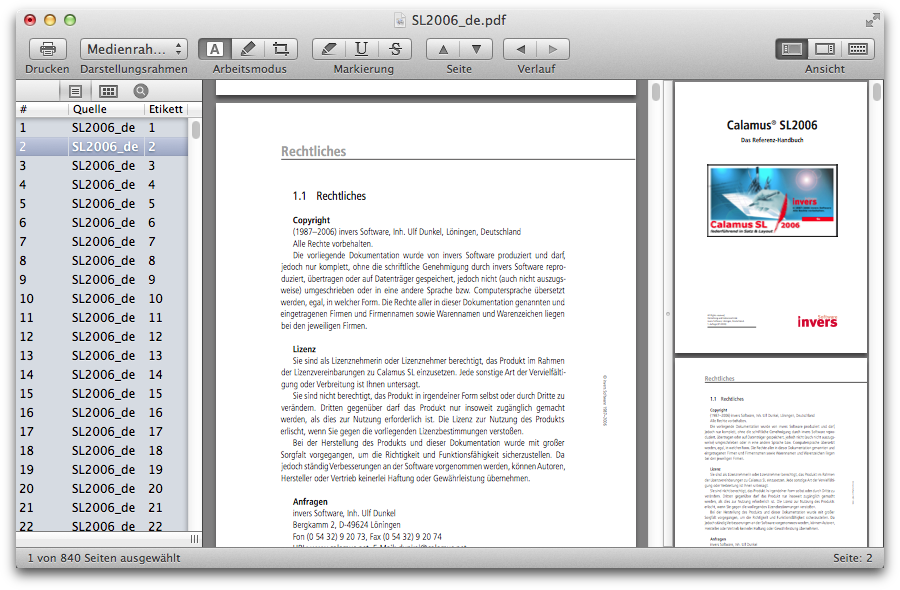Screen dimensions: 900x590
Task: Select page row 14 in list
Action: point(102,374)
